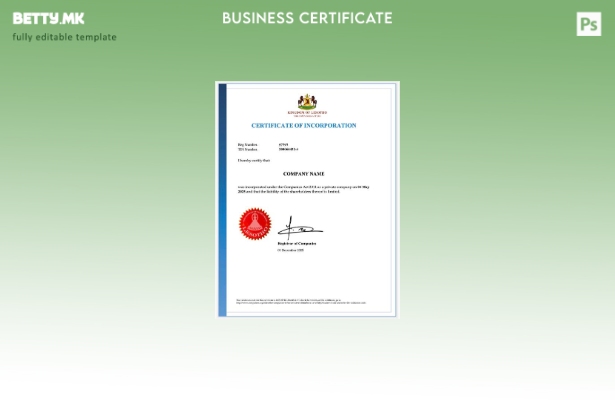
Task: Click the footer fine print on certificate
Action: (300, 301)
